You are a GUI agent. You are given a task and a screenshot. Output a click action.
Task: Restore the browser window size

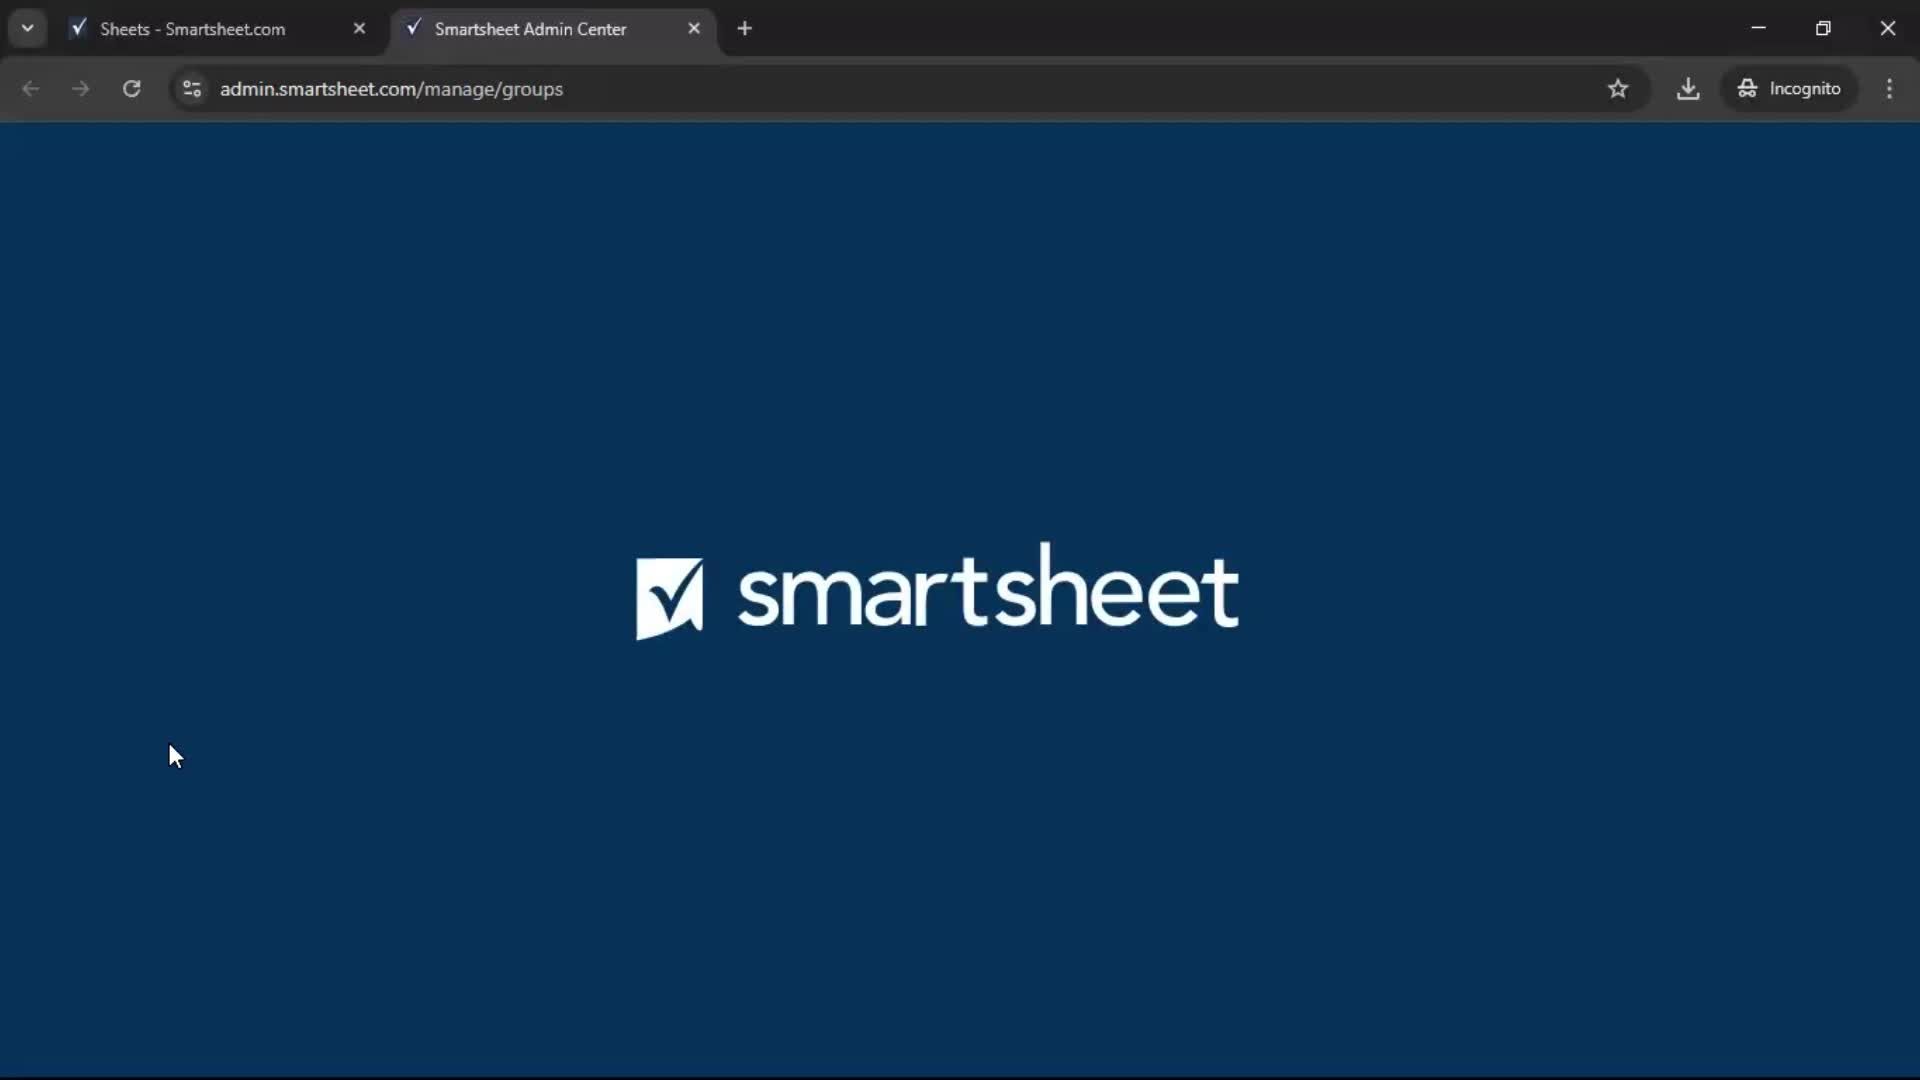[x=1824, y=28]
